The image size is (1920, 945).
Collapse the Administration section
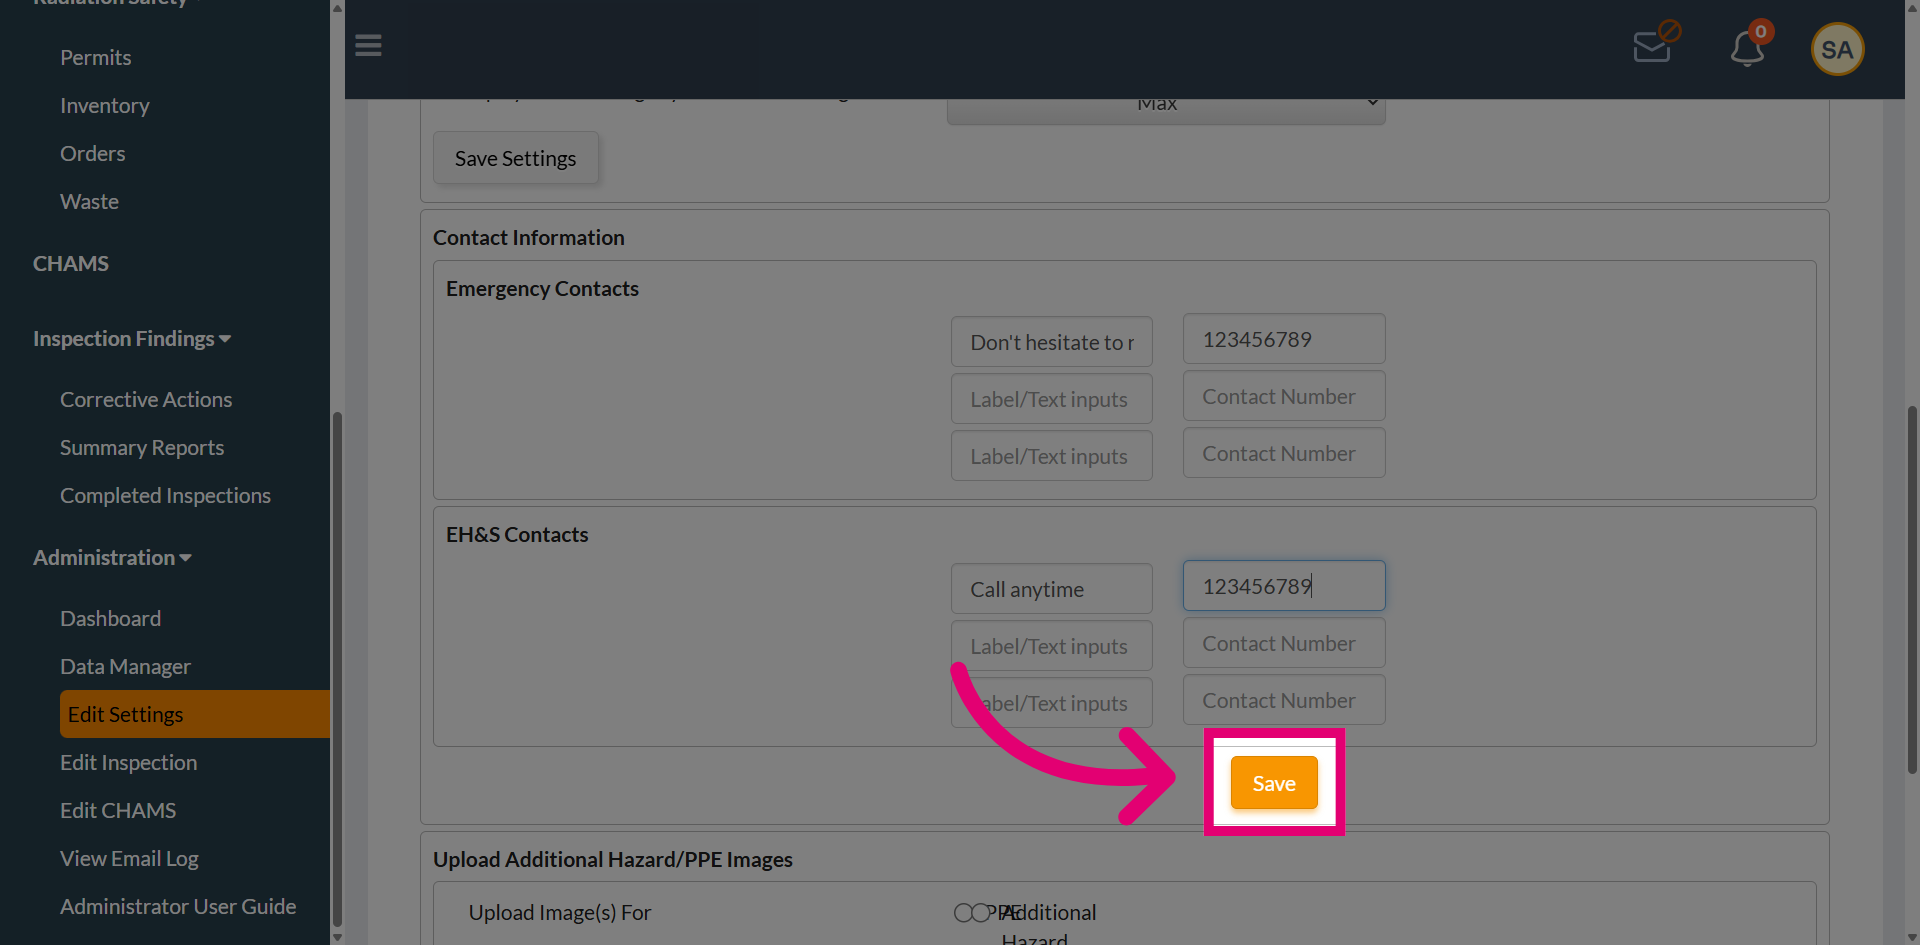112,558
